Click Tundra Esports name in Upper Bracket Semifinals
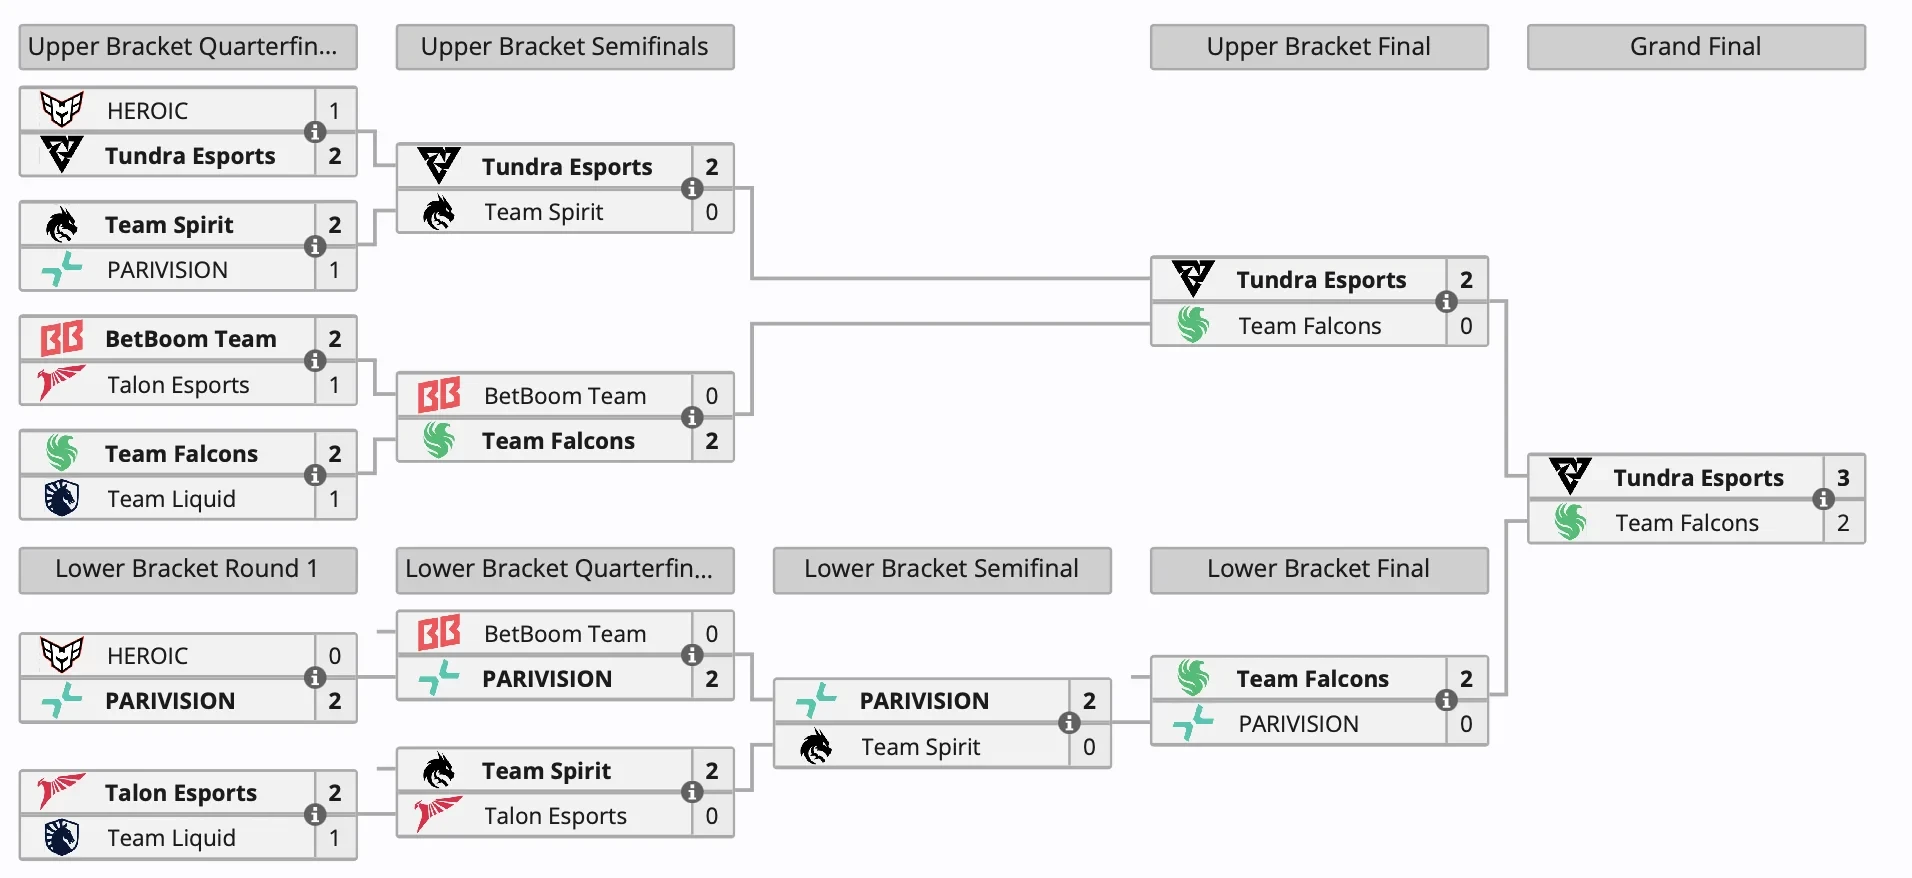The height and width of the screenshot is (878, 1912). pos(567,167)
